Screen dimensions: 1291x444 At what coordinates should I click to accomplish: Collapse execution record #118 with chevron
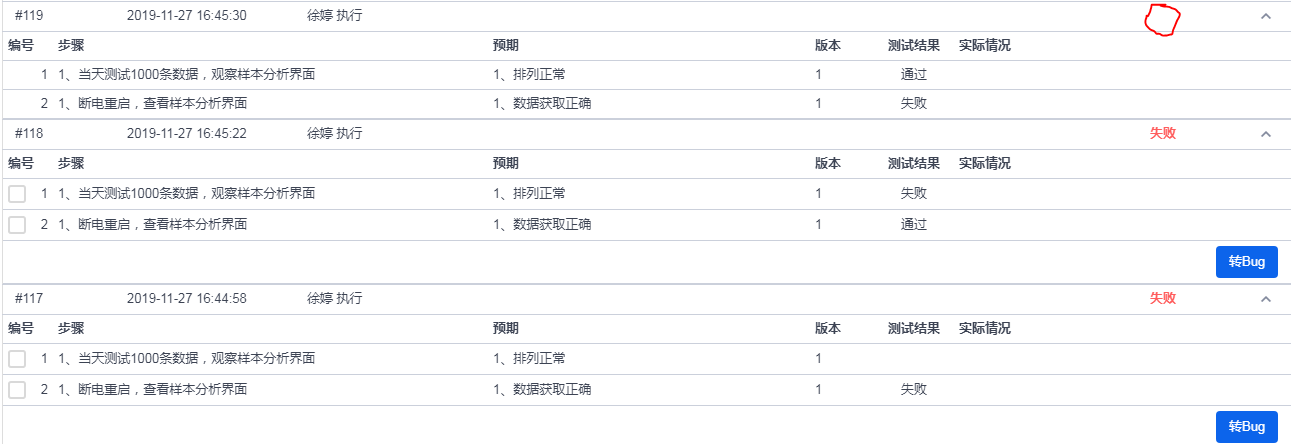tap(1265, 134)
